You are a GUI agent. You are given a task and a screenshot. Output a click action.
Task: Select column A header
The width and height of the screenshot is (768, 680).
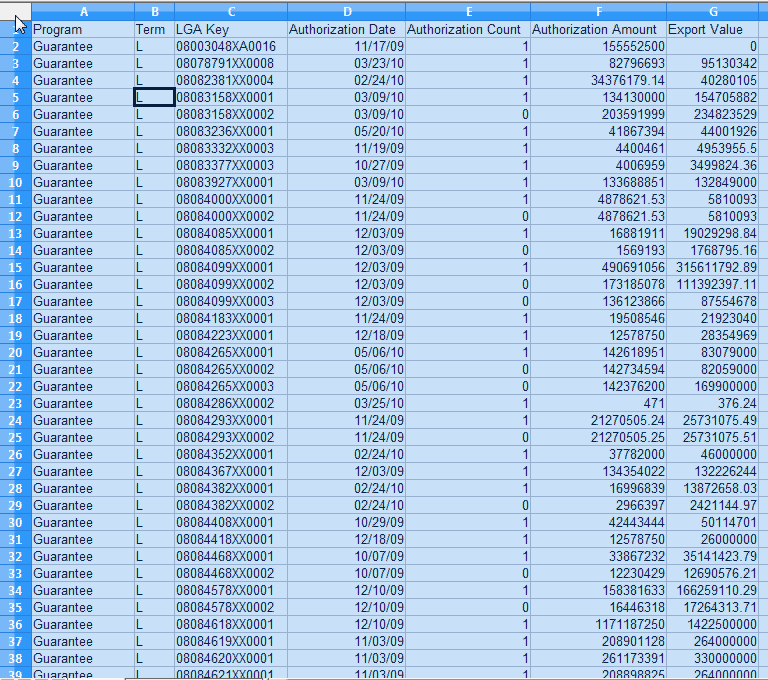pos(83,11)
